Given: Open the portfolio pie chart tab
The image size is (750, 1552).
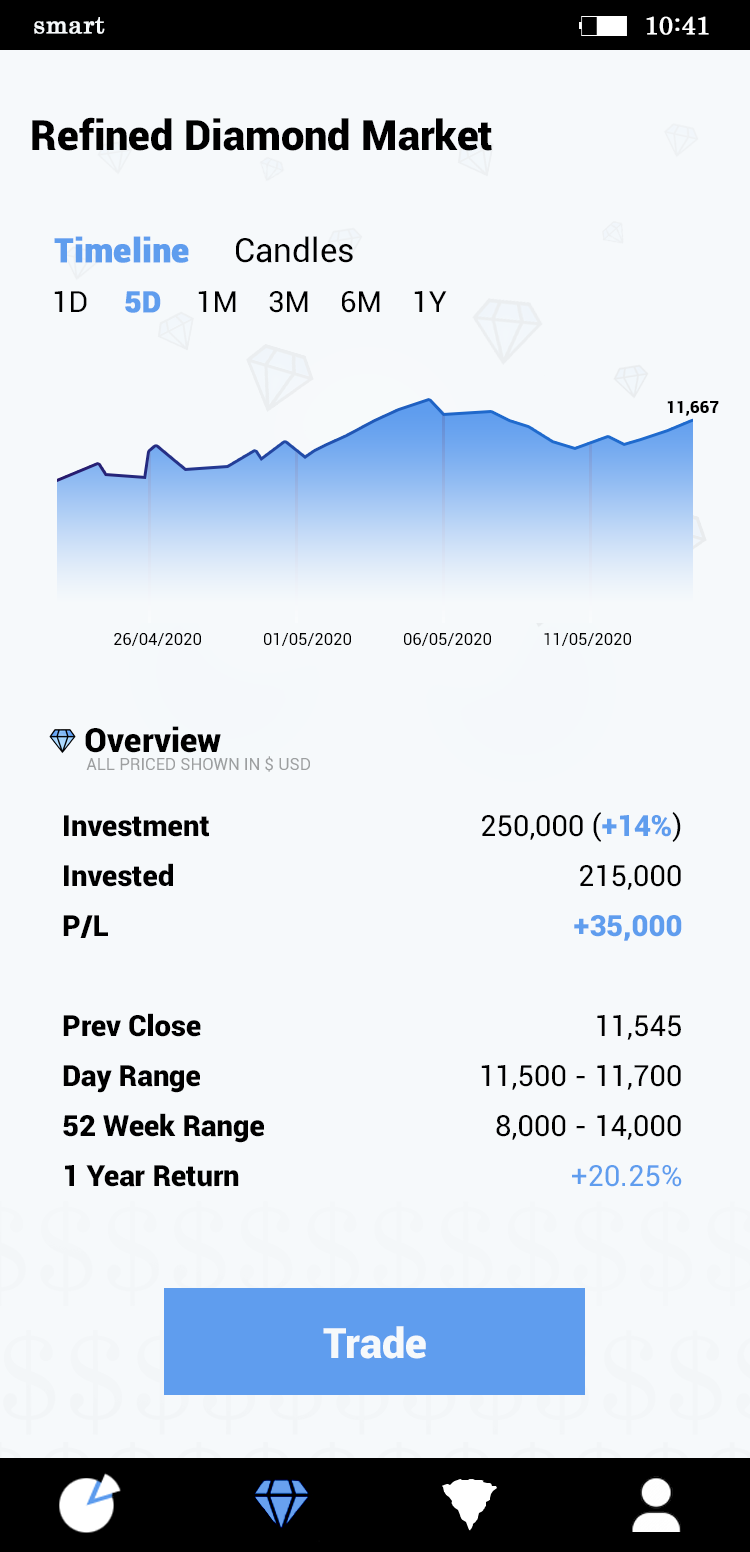Looking at the screenshot, I should click(89, 1503).
